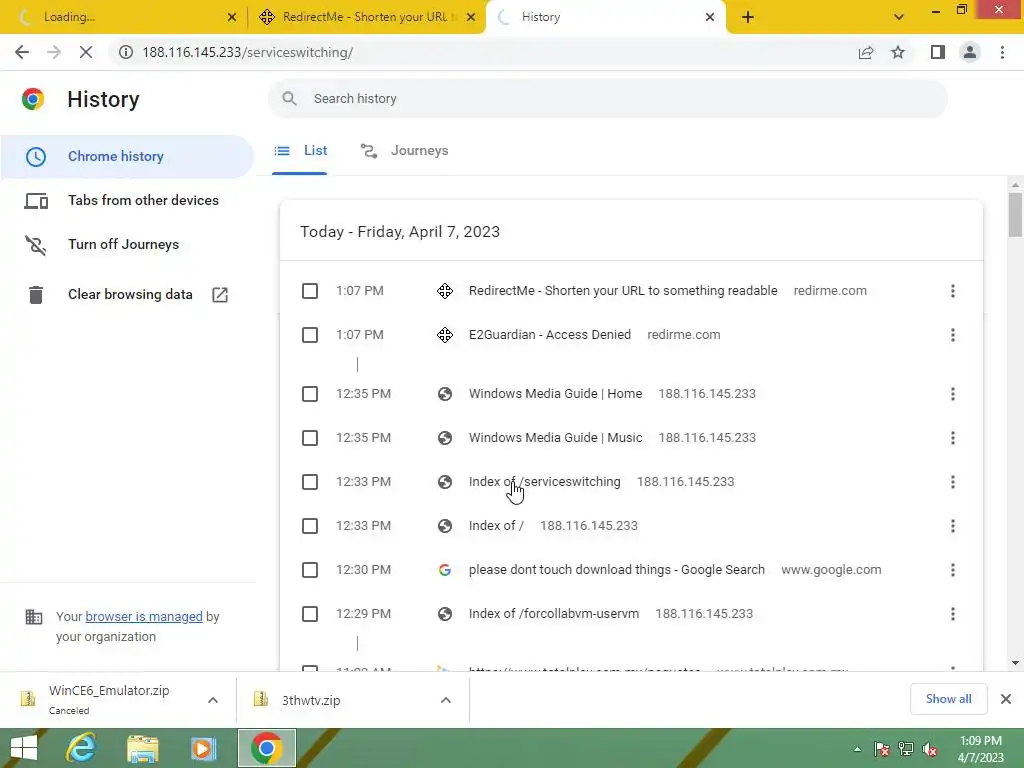Image resolution: width=1024 pixels, height=768 pixels.
Task: Switch to the Loading... tab
Action: click(122, 17)
